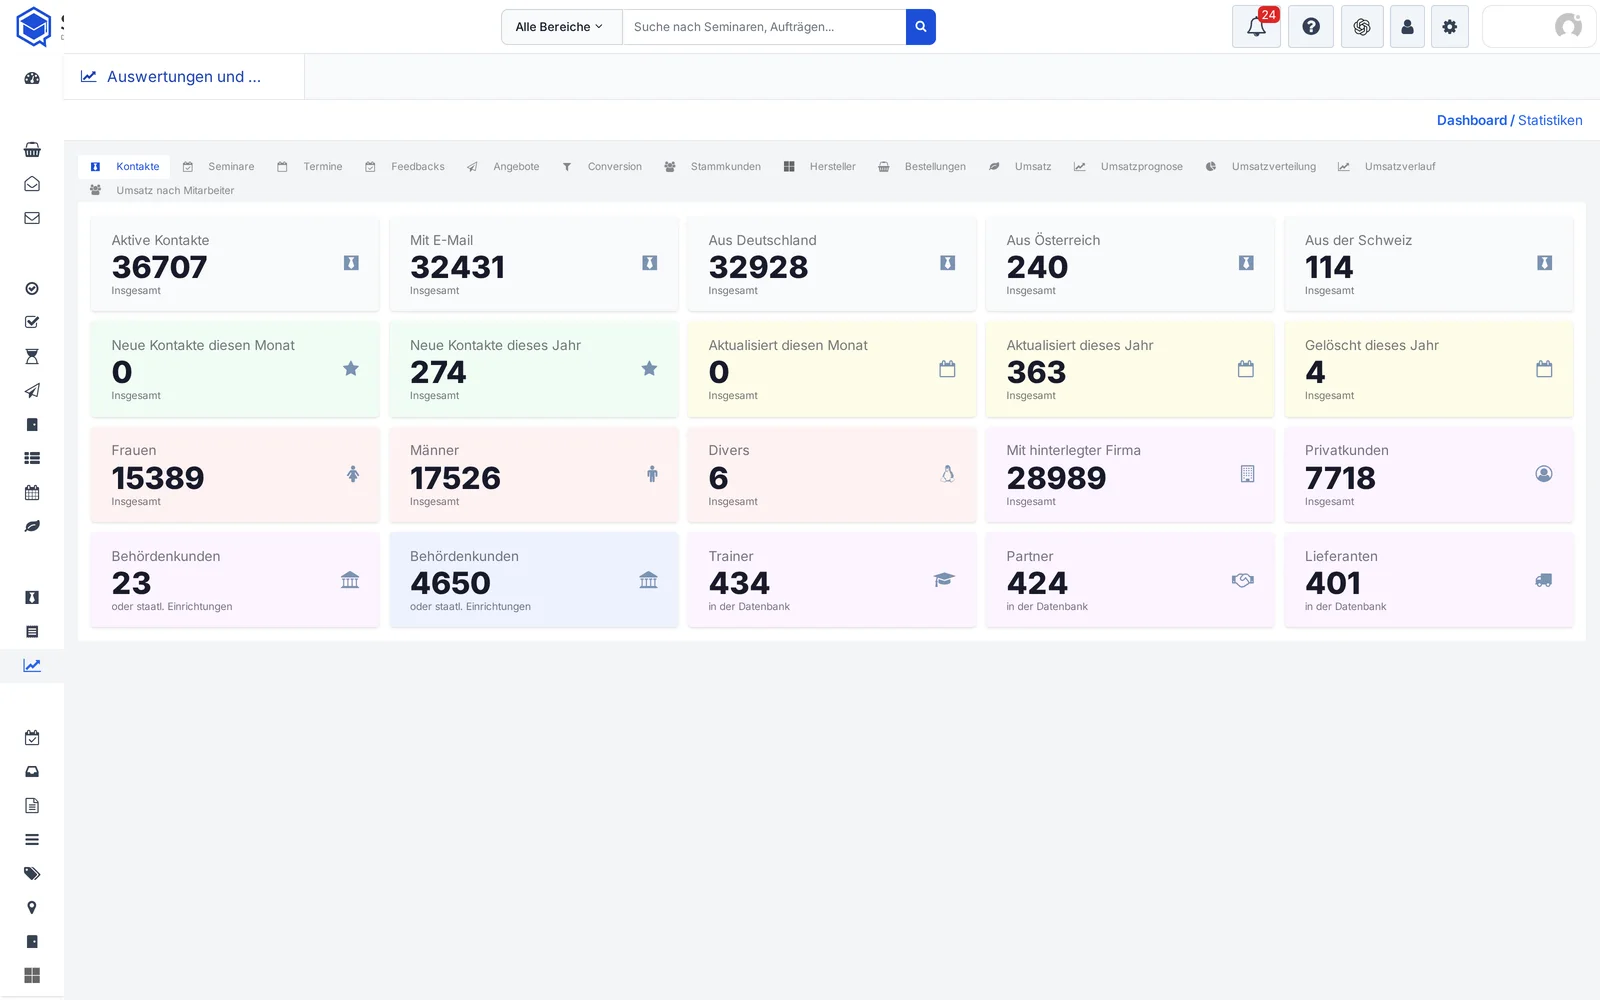This screenshot has width=1600, height=1000.
Task: Follow the Dashboard breadcrumb link
Action: [1471, 120]
